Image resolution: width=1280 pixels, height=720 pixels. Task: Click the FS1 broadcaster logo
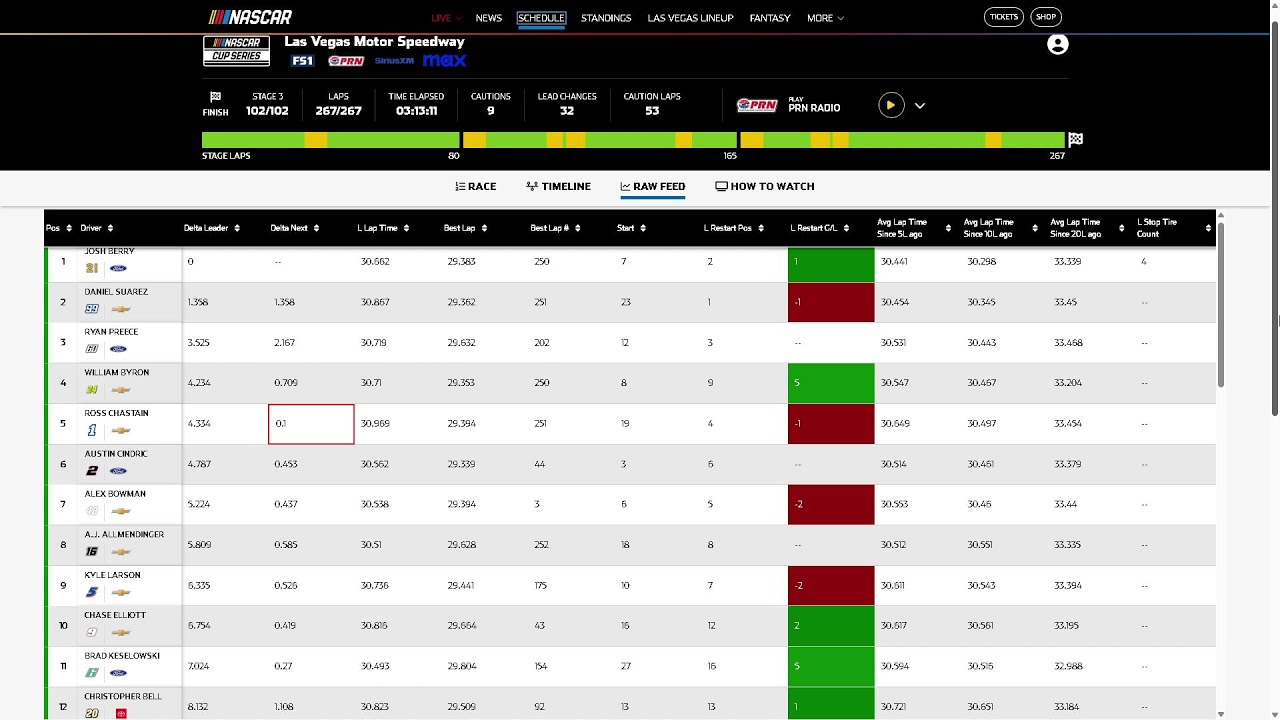[302, 61]
